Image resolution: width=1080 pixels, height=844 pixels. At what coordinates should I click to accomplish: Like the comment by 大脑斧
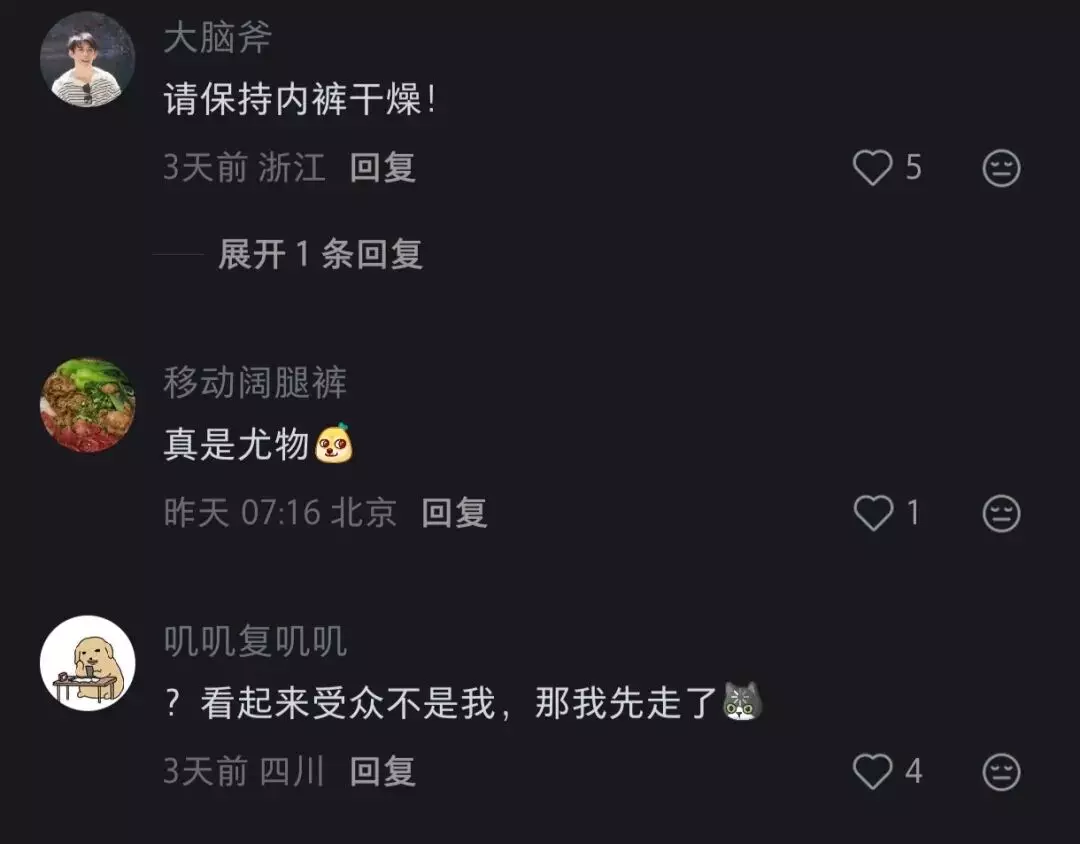tap(873, 168)
